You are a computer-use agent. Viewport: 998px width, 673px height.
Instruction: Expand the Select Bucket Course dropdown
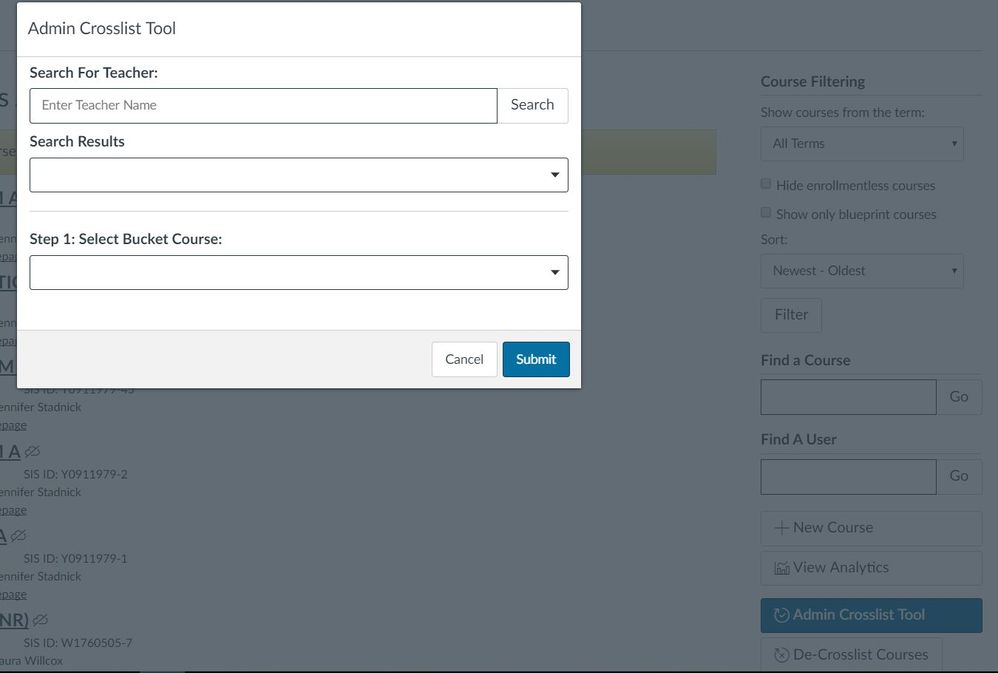coord(299,273)
